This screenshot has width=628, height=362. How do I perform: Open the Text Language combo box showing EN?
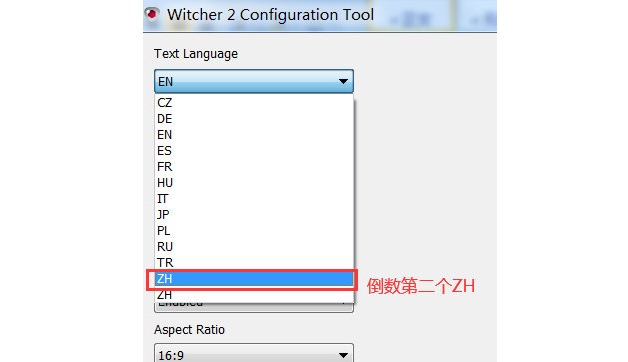[254, 81]
